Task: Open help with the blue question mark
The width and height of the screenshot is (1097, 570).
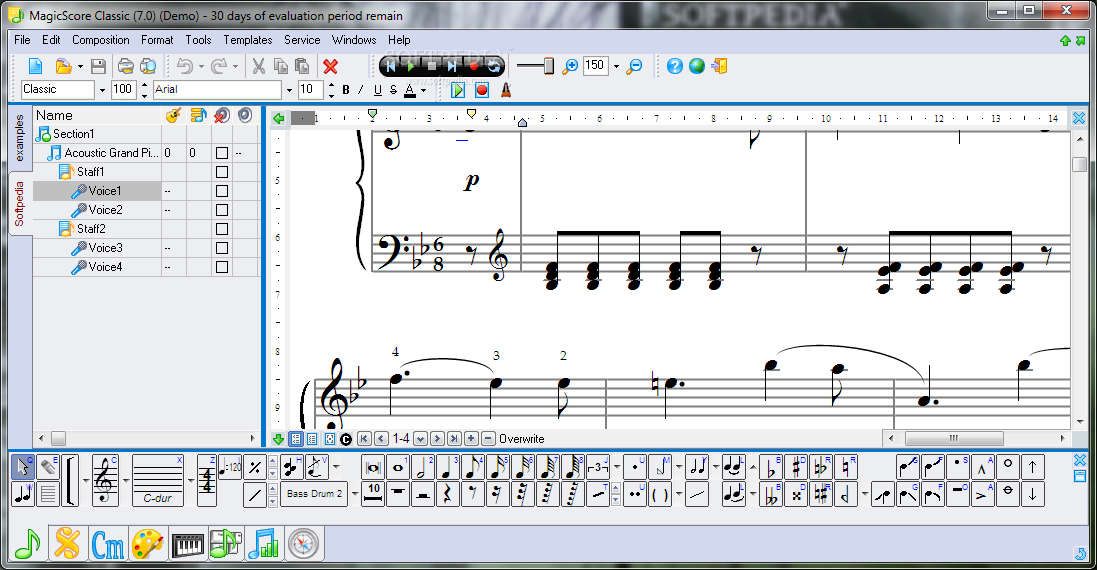Action: 674,66
